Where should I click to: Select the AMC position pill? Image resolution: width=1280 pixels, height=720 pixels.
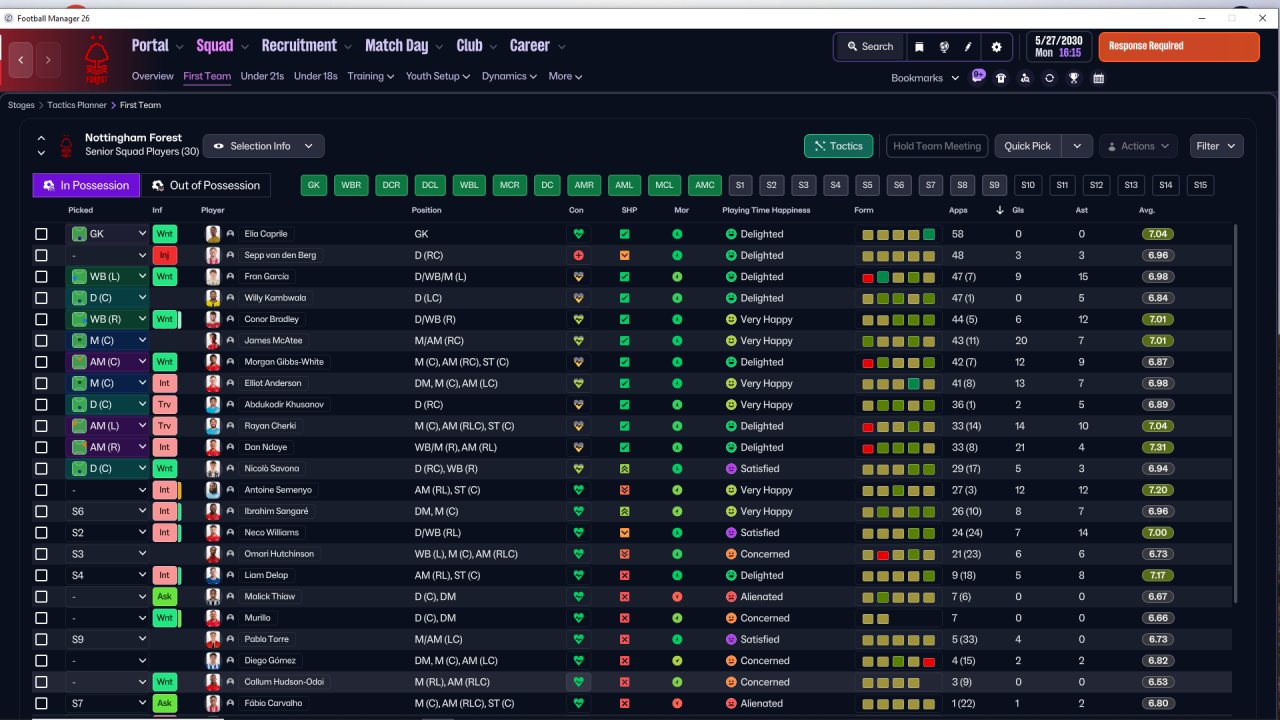coord(705,185)
